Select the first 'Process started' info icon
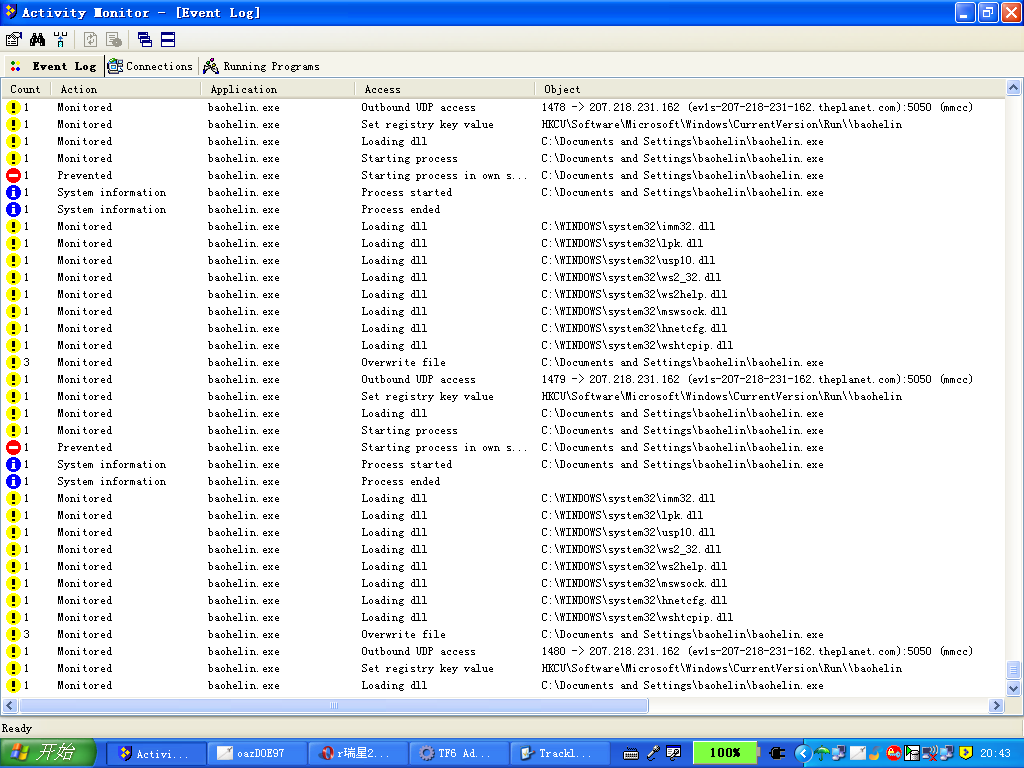 (13, 192)
